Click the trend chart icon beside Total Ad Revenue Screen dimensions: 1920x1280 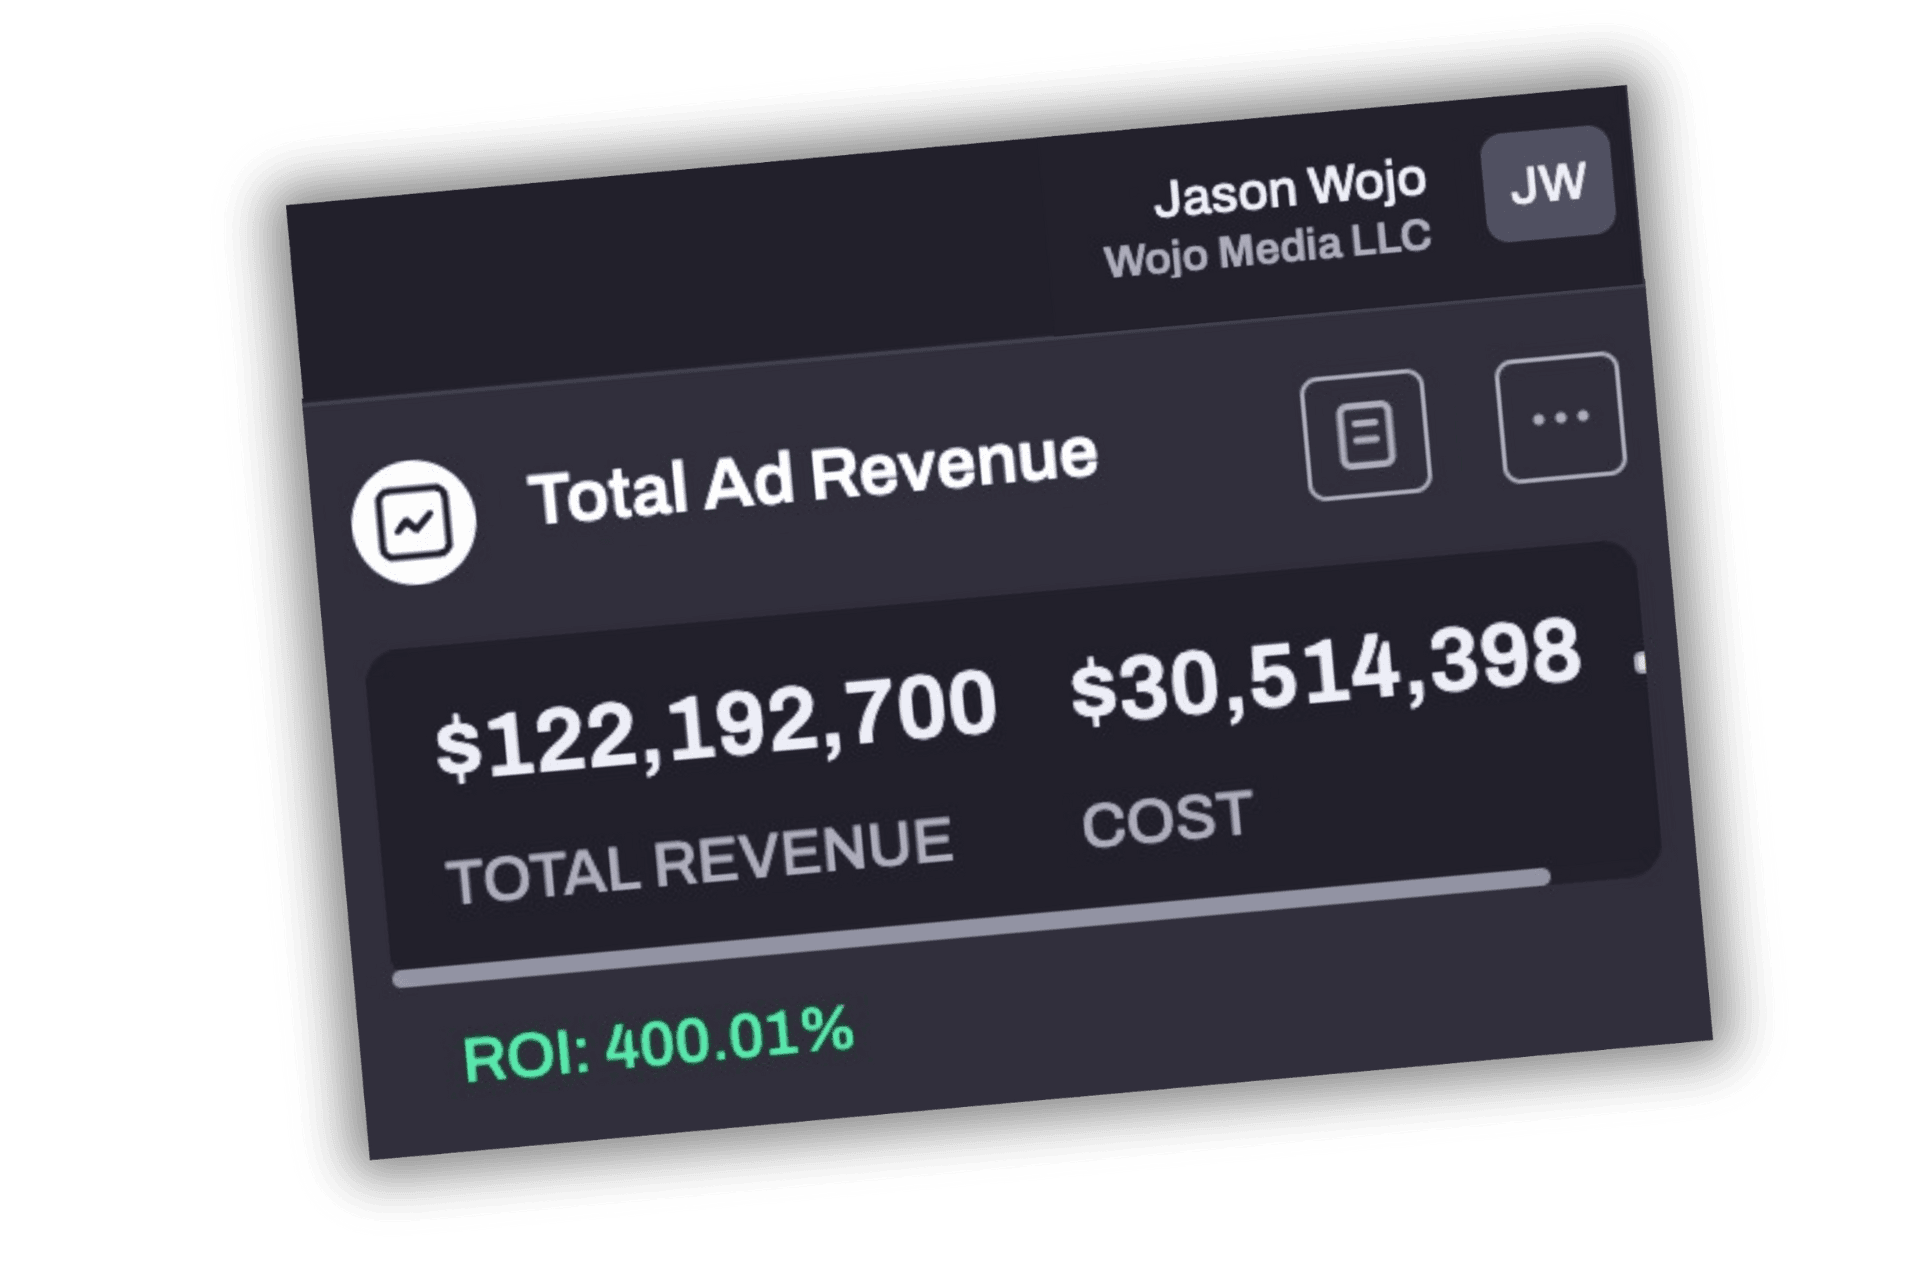(414, 522)
